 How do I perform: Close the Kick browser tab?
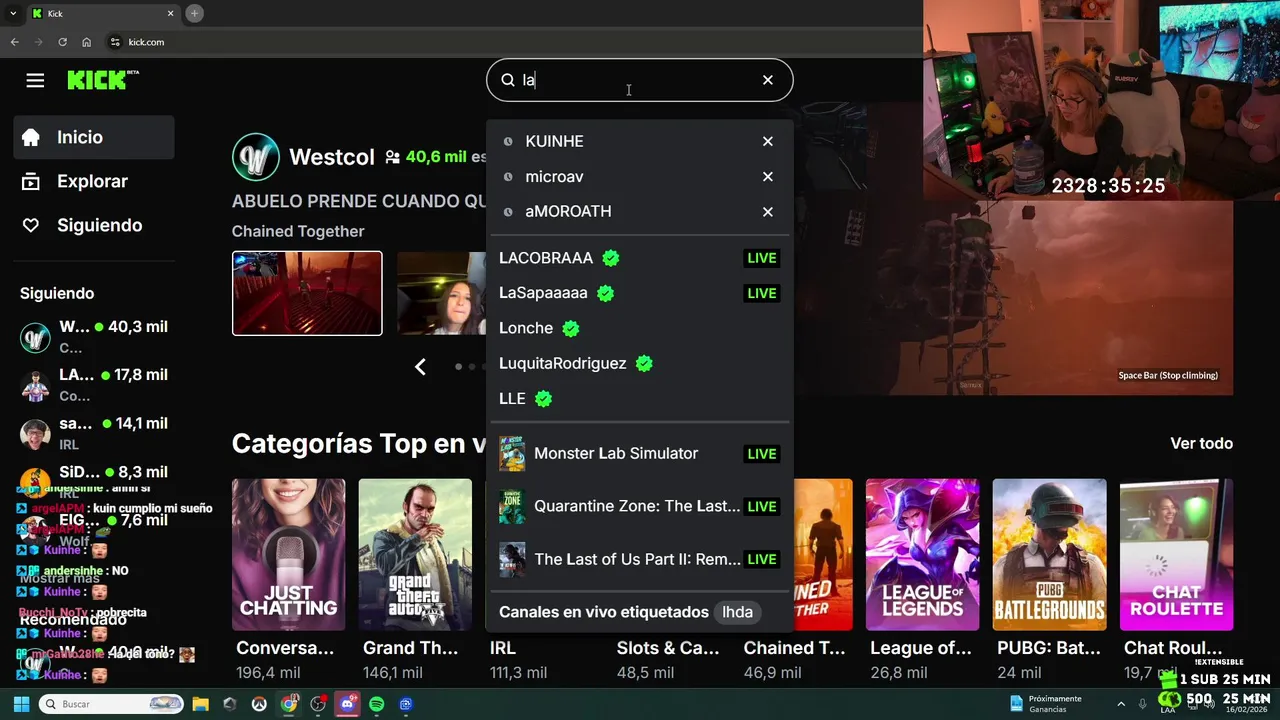[x=170, y=13]
